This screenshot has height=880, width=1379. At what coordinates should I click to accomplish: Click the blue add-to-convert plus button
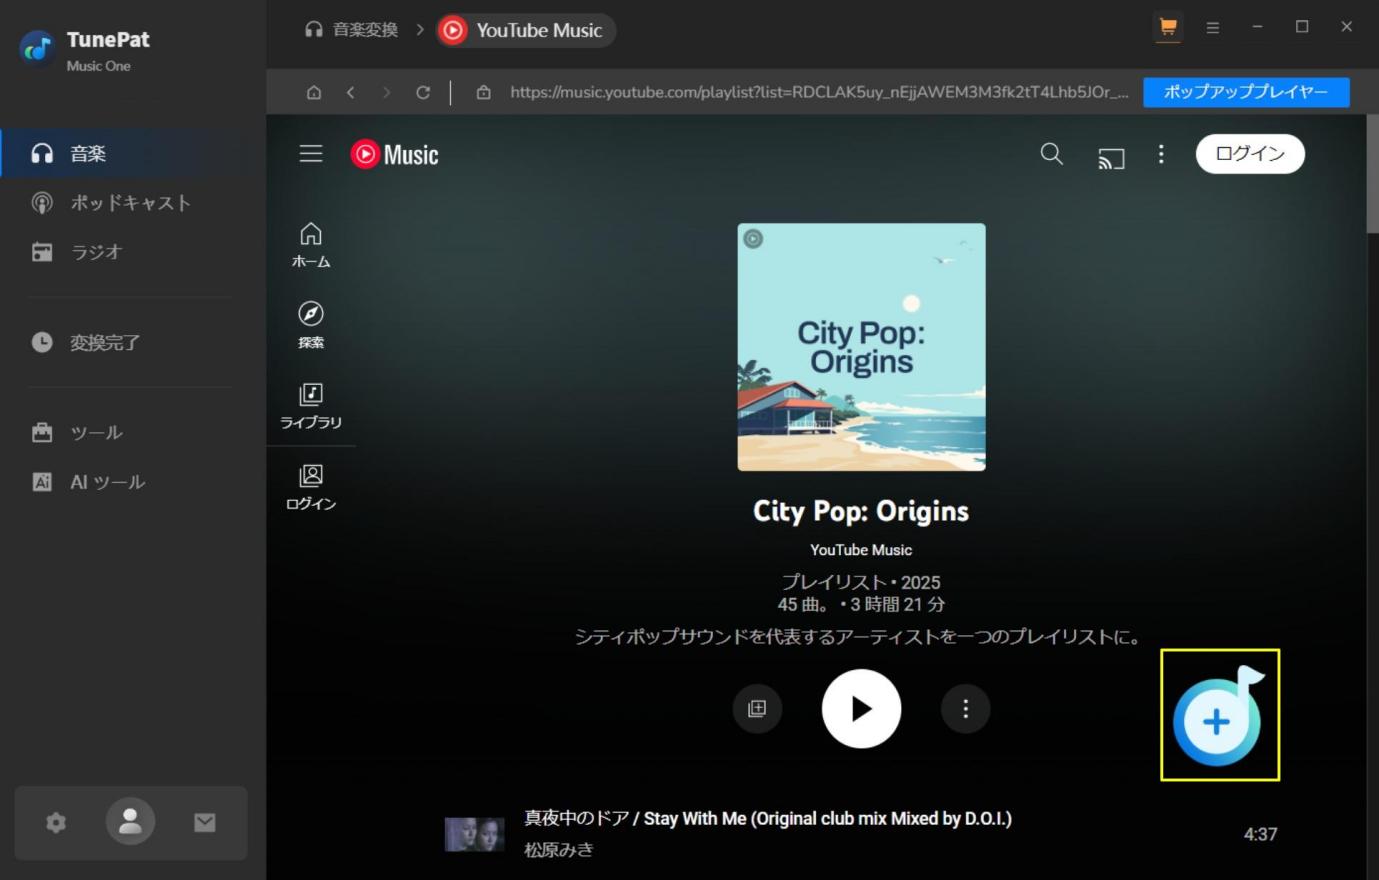1218,716
